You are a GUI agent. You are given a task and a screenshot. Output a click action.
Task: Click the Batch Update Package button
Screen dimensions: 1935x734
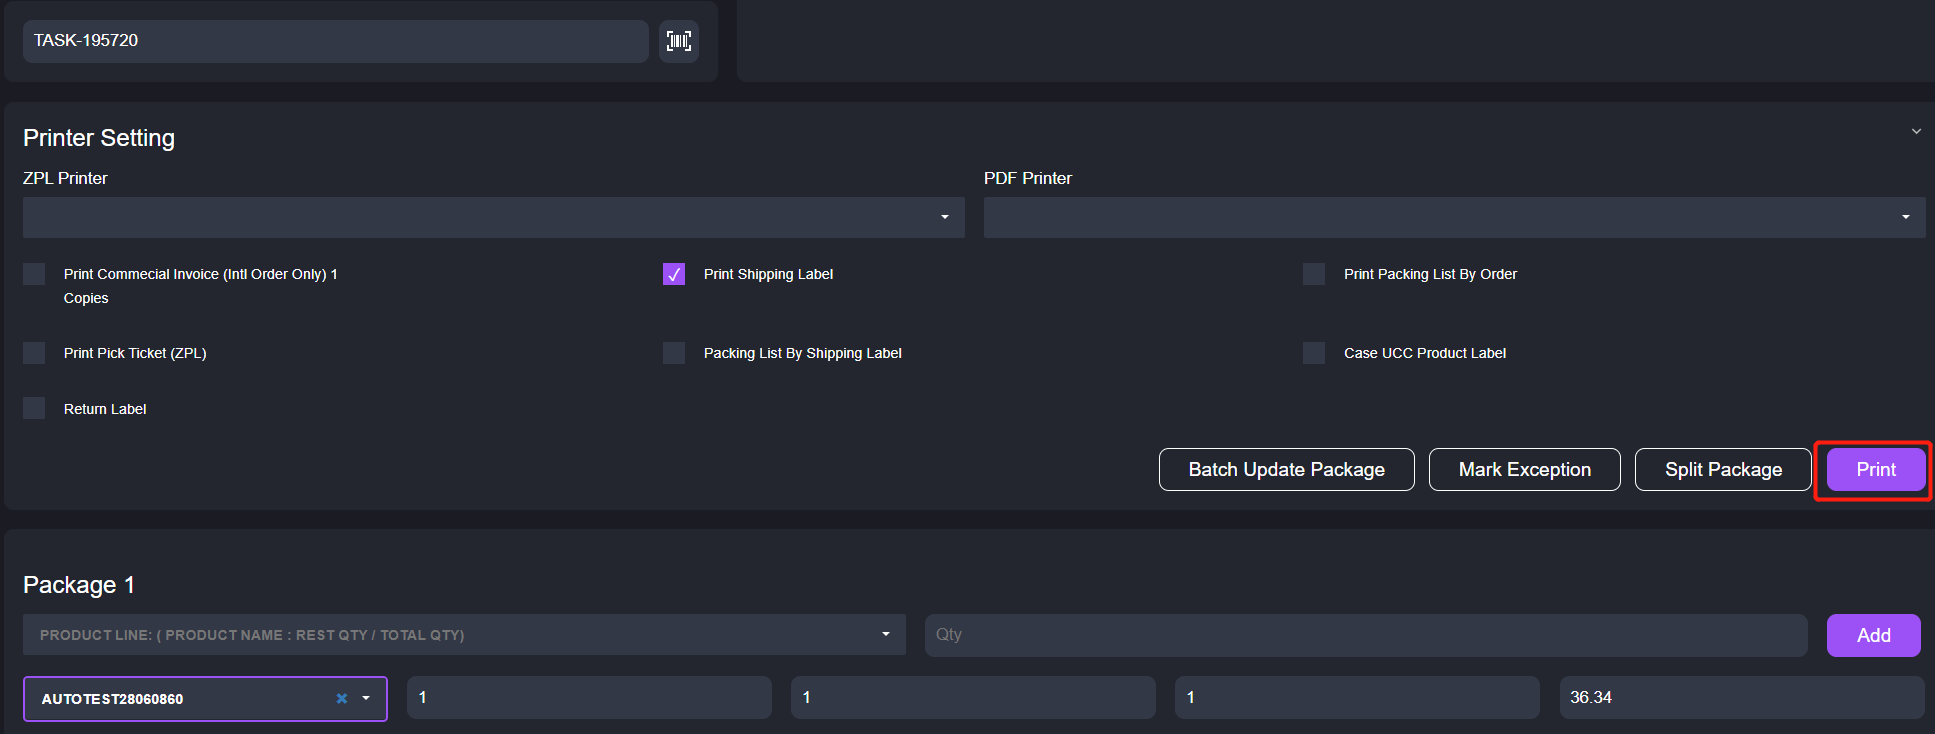pyautogui.click(x=1286, y=470)
